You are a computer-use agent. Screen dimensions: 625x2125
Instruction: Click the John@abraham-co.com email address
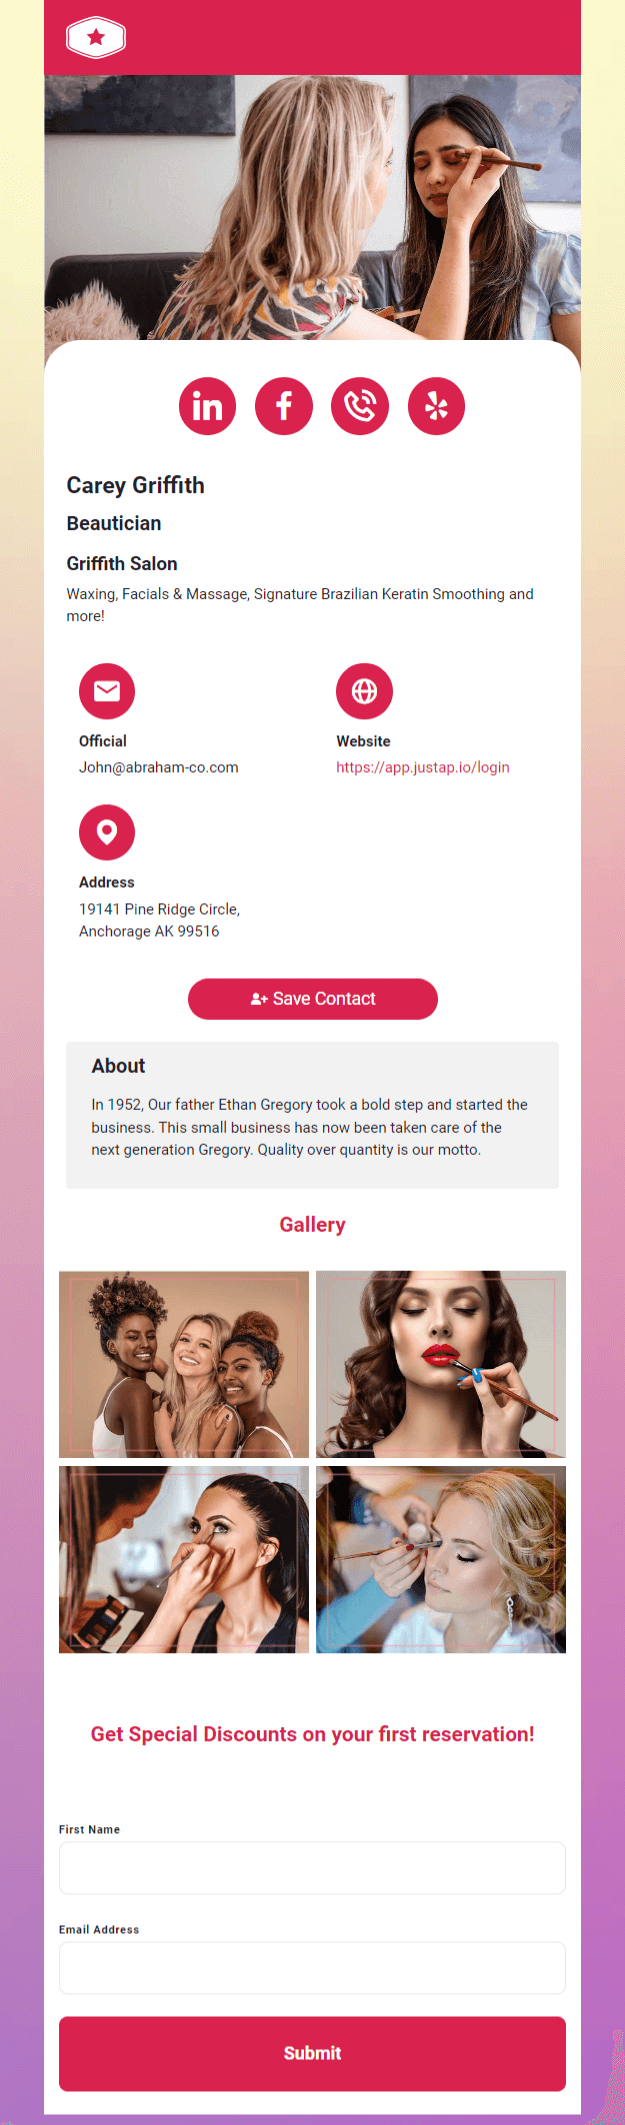pos(159,767)
